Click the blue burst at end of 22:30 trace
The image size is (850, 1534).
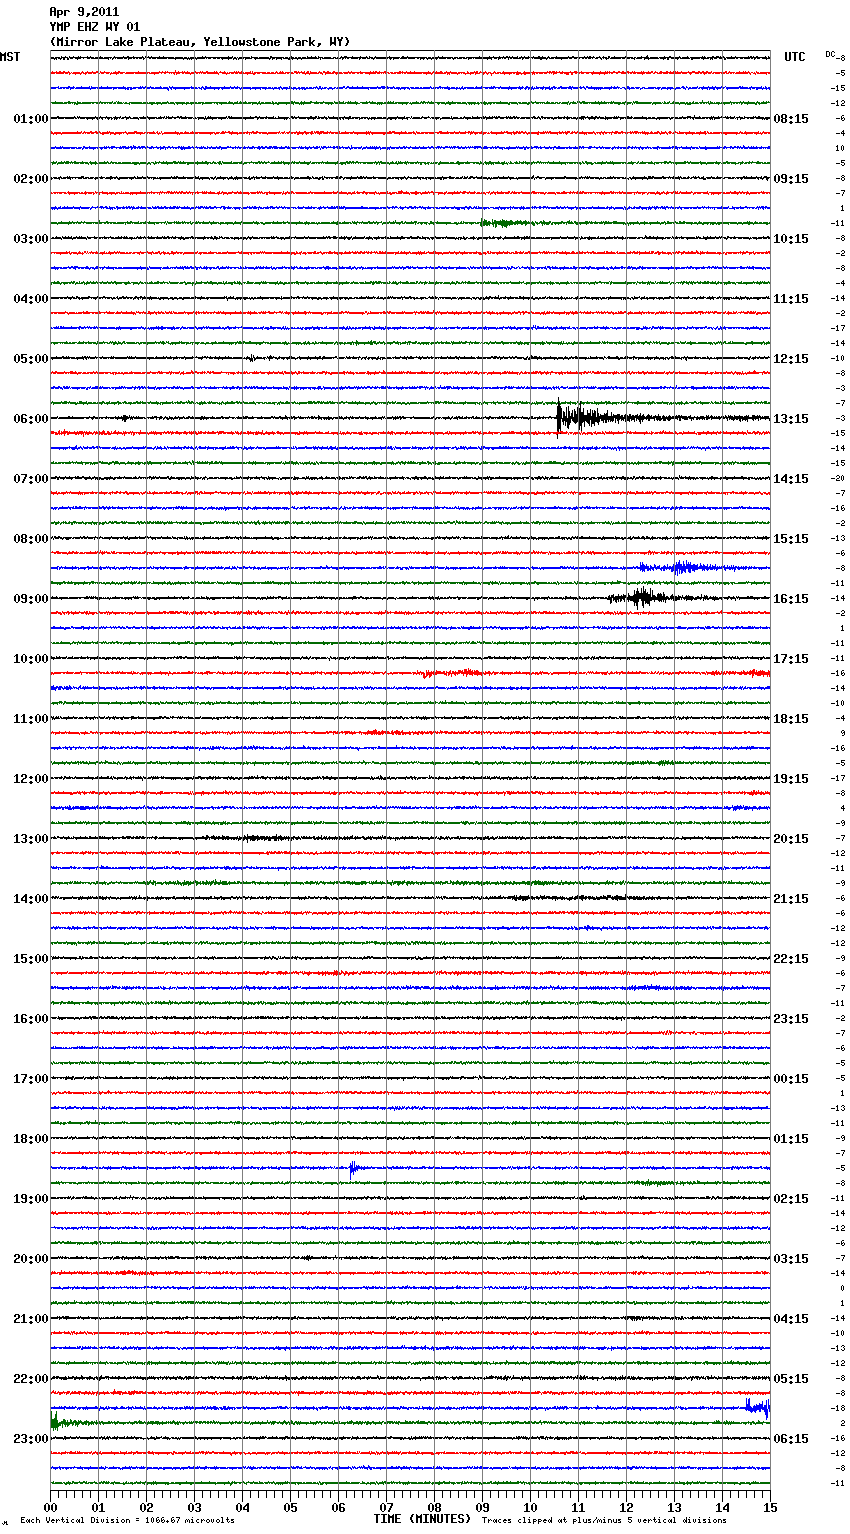tap(758, 1407)
